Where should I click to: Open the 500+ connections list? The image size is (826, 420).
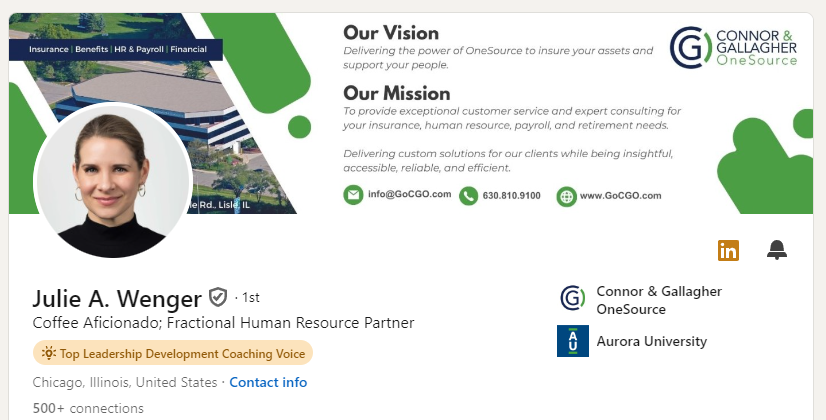(88, 408)
